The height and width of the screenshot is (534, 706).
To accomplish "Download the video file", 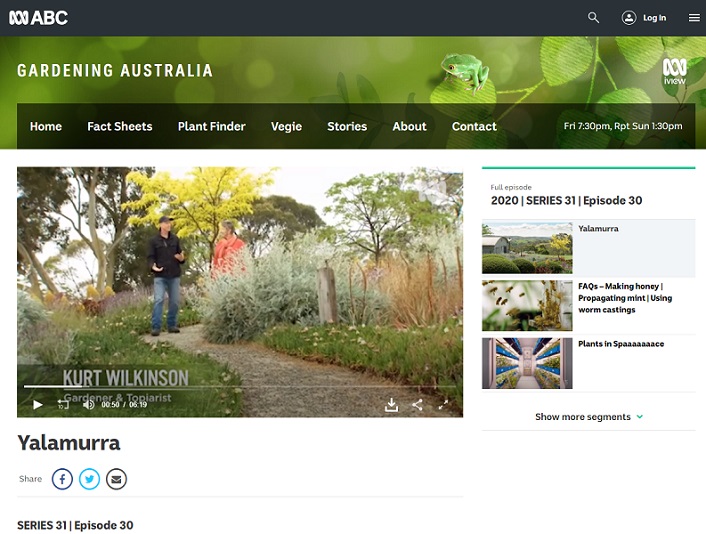I will pos(391,404).
